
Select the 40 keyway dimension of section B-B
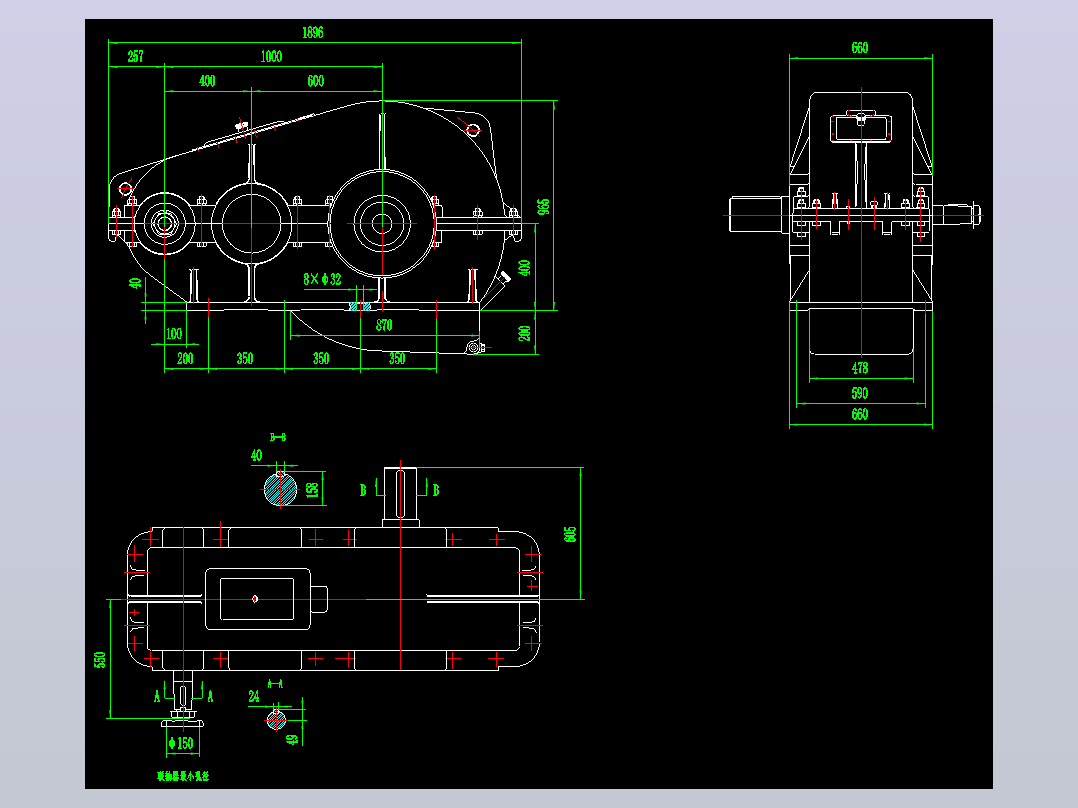[256, 455]
